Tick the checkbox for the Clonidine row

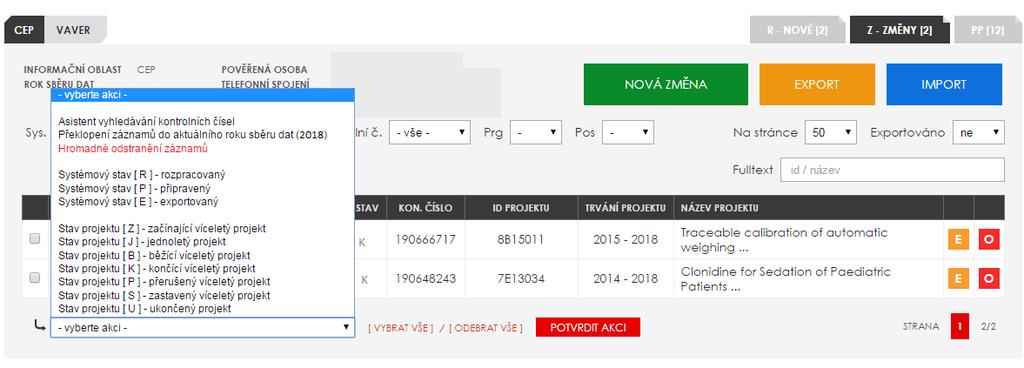click(x=35, y=278)
